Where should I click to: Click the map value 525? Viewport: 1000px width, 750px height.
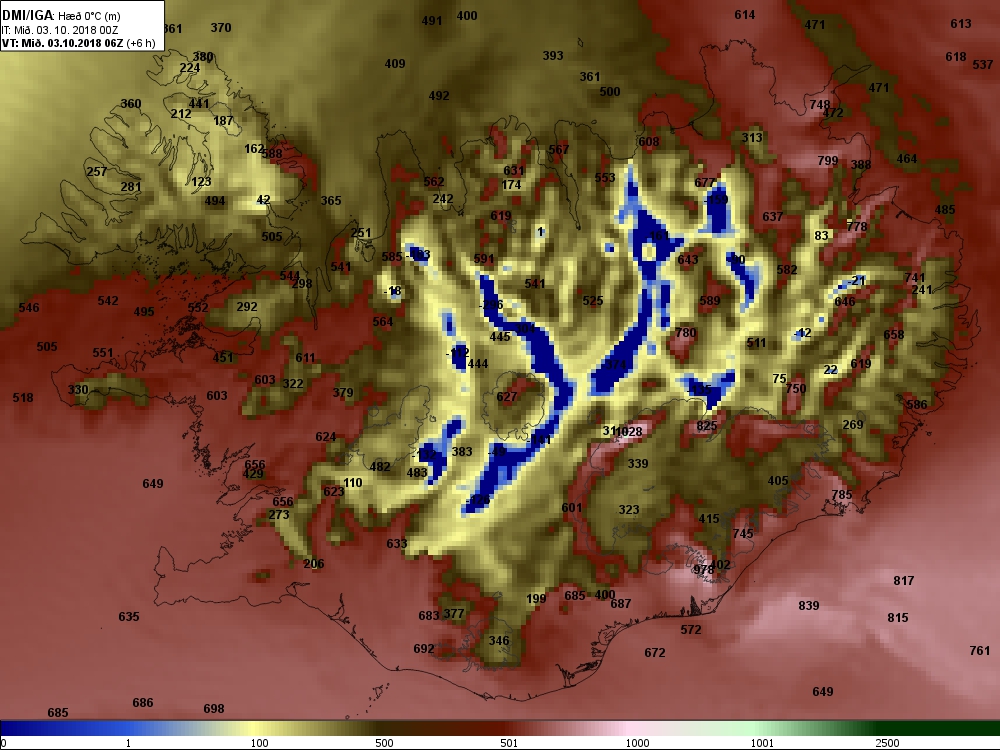tap(592, 300)
